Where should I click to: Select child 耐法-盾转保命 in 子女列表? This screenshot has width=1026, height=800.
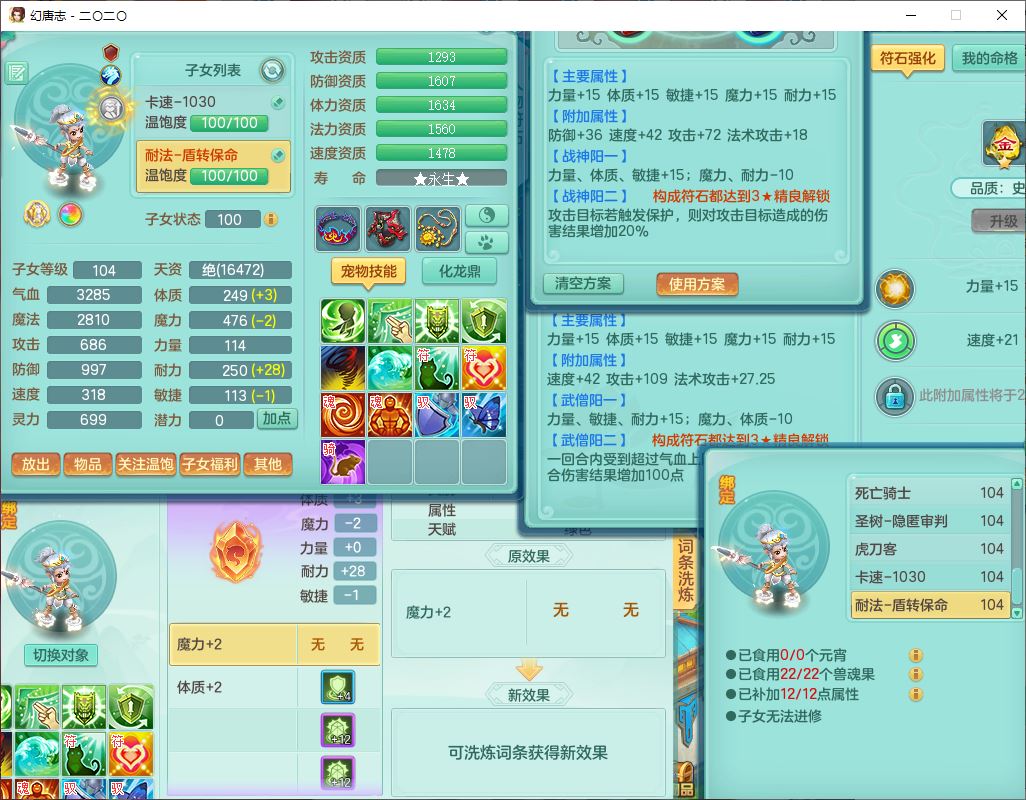213,166
